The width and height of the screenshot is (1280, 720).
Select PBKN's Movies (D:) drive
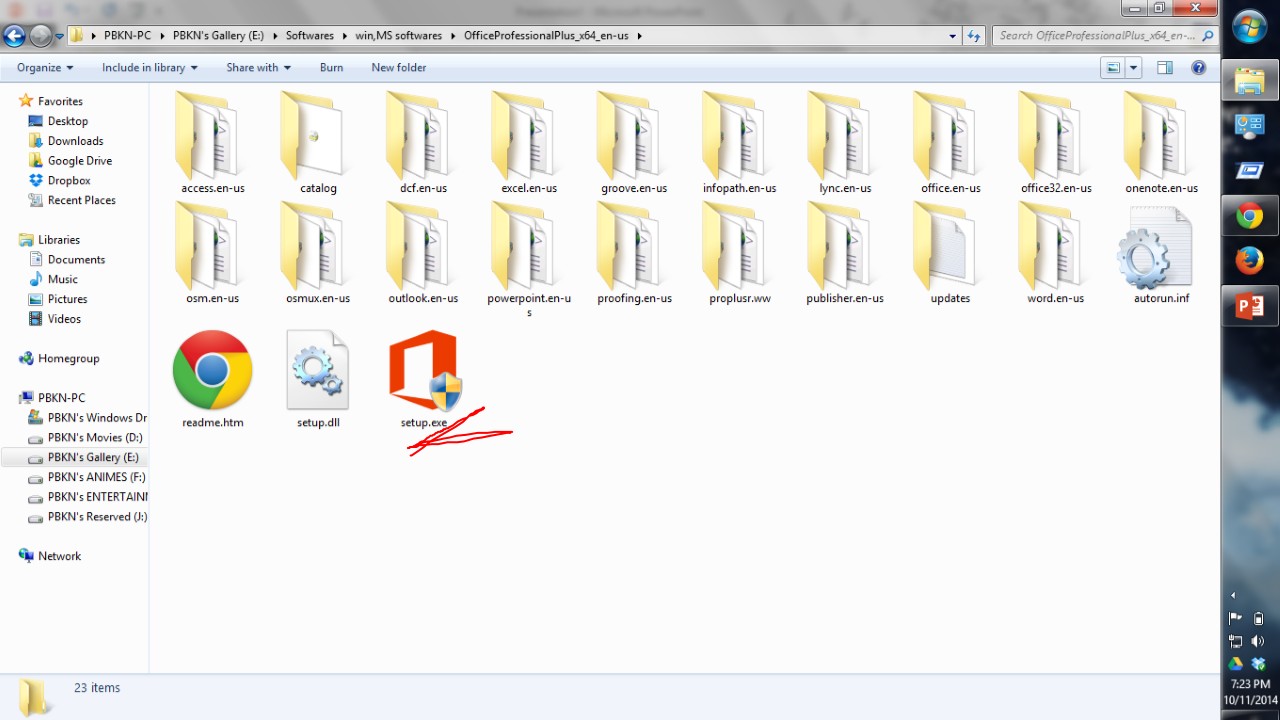pos(95,438)
